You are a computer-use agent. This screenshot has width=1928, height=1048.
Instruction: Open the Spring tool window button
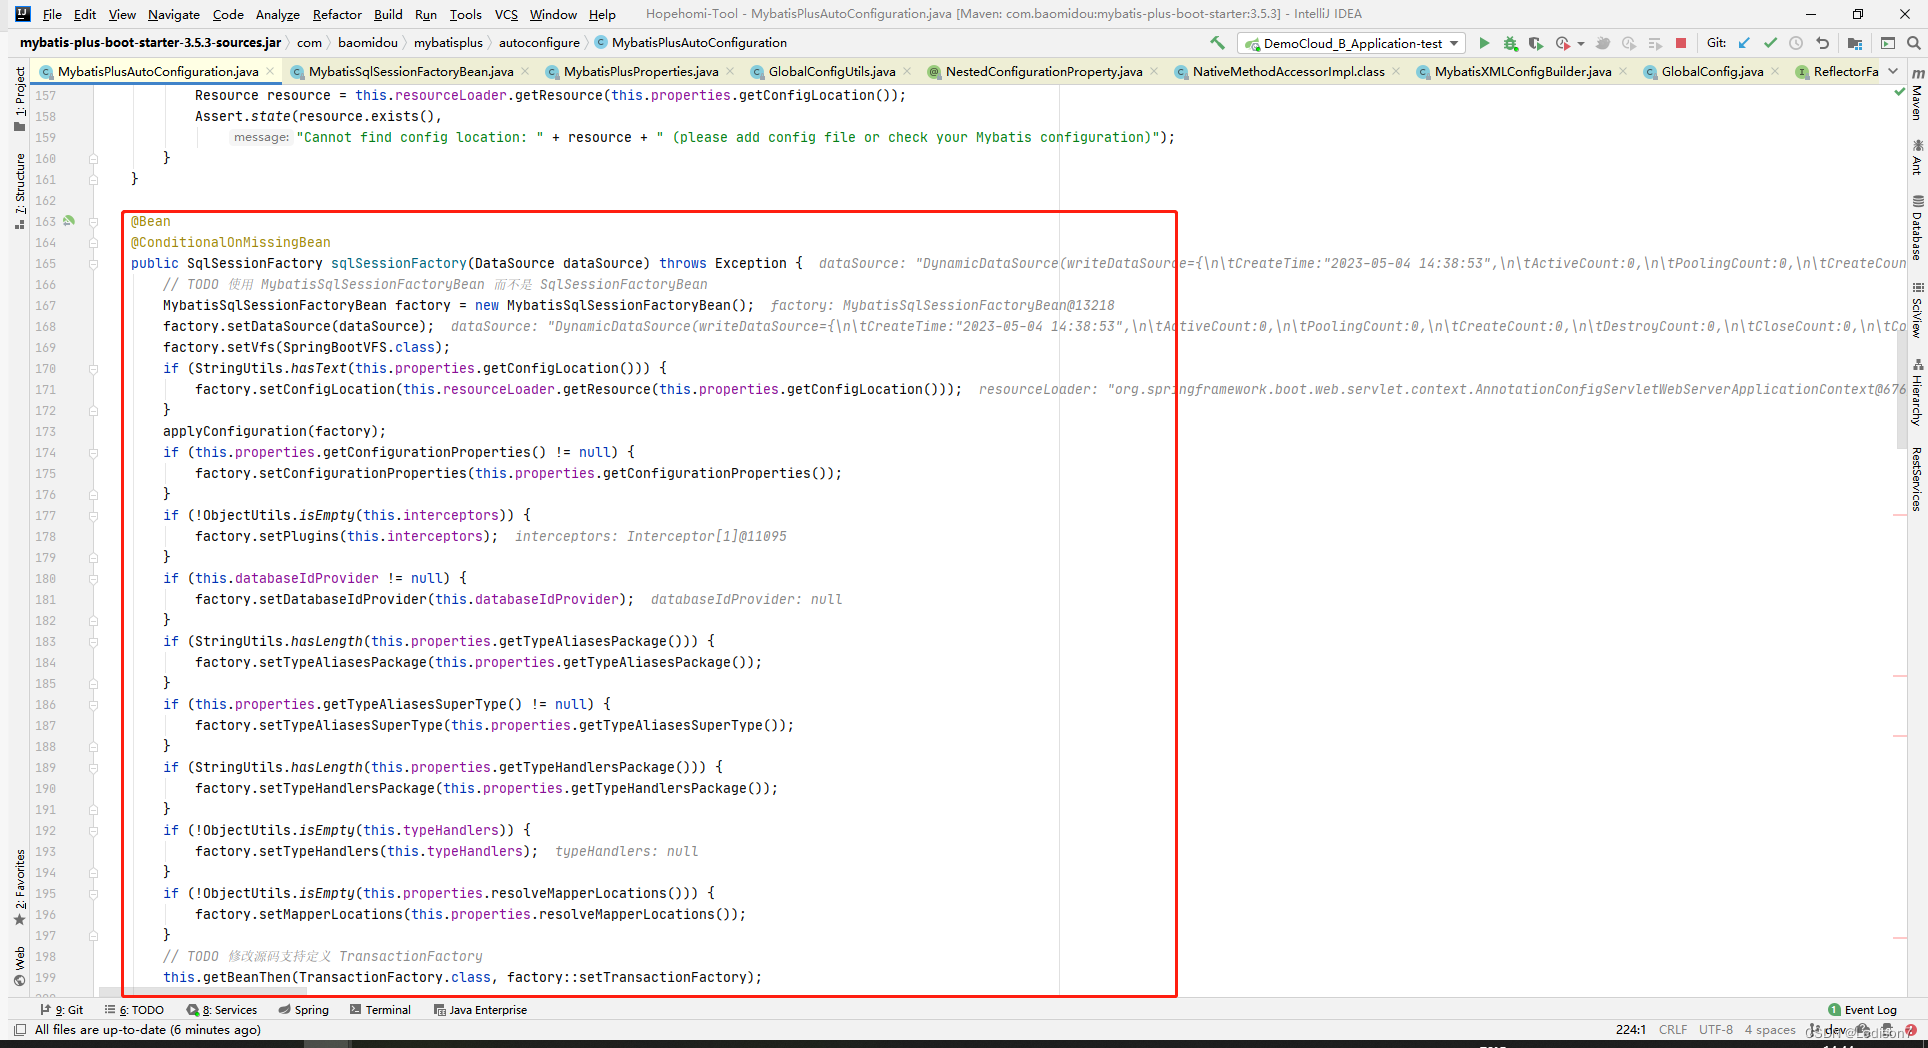(304, 1010)
